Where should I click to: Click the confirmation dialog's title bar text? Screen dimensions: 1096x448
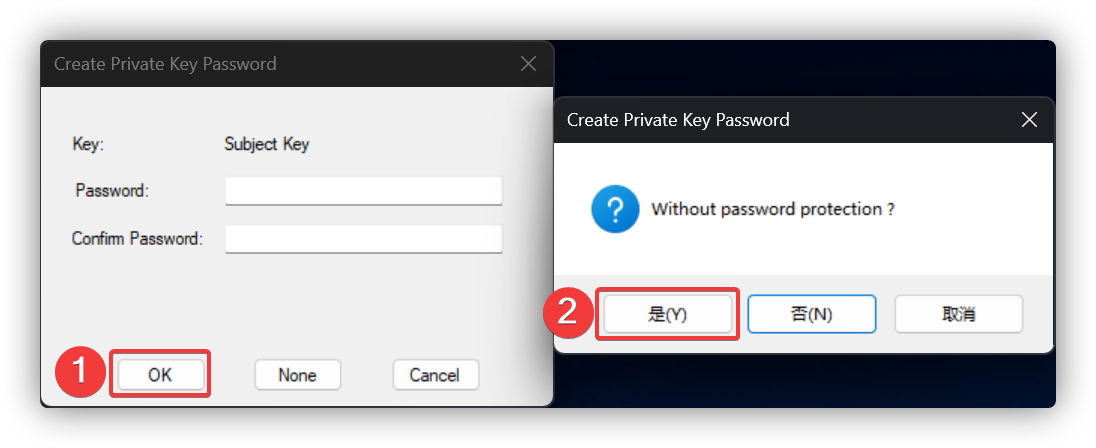(678, 120)
